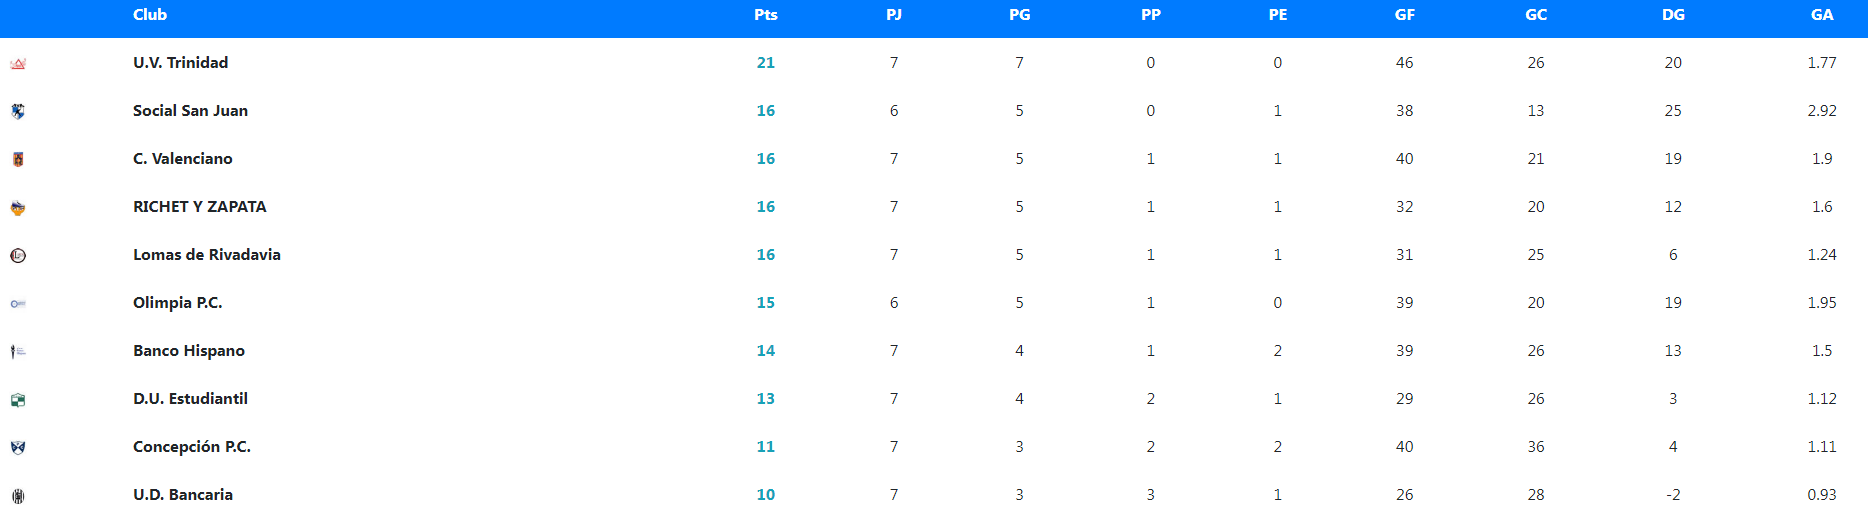
Task: Click the Banco Hispano club logo
Action: (x=18, y=351)
